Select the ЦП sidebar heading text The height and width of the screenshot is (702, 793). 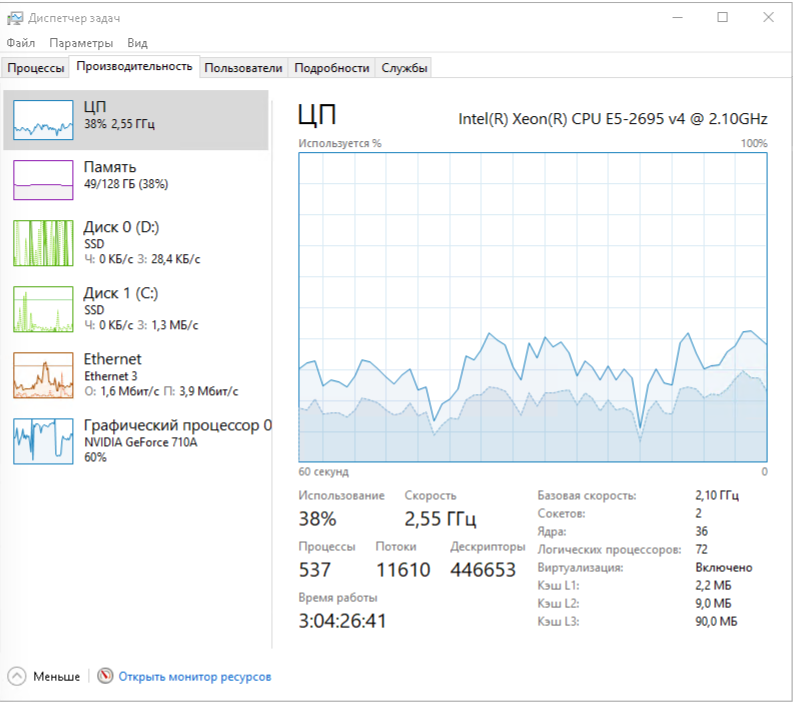pos(95,107)
